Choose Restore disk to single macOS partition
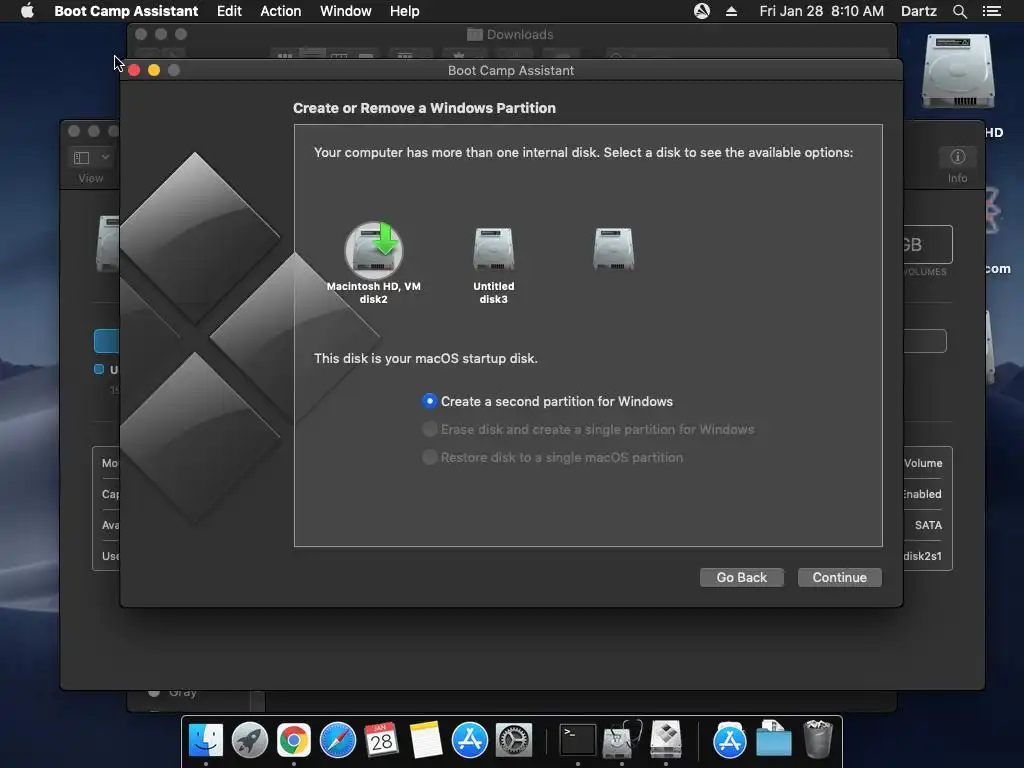This screenshot has height=768, width=1024. (x=429, y=457)
